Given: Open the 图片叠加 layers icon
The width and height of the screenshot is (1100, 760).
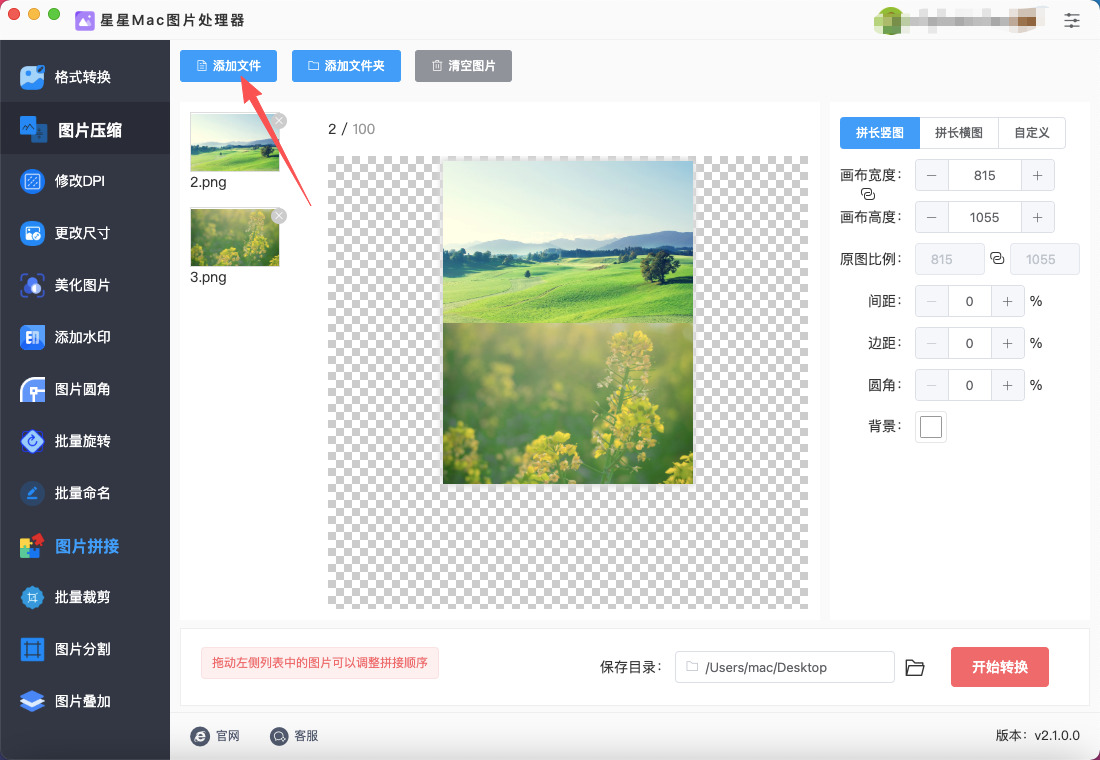Looking at the screenshot, I should pyautogui.click(x=32, y=701).
